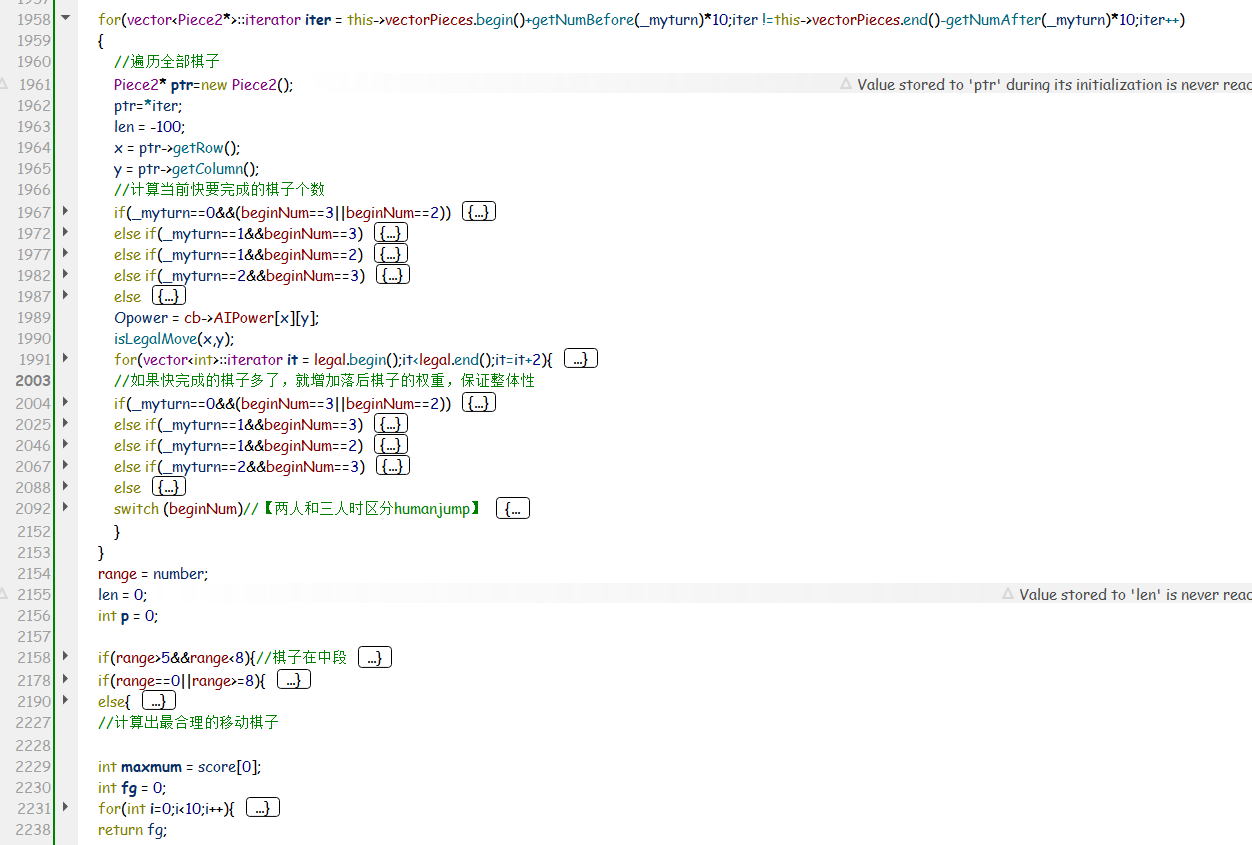Viewport: 1252px width, 845px height.
Task: Click line number 1961 in the gutter
Action: pos(35,85)
